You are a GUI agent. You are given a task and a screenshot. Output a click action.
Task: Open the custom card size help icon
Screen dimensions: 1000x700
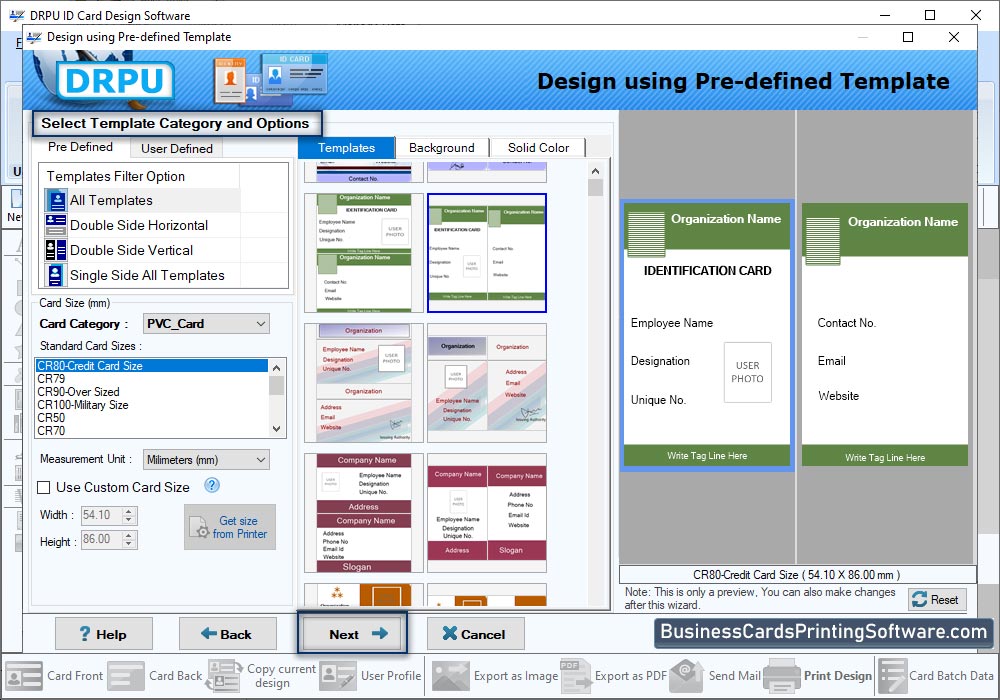click(212, 486)
